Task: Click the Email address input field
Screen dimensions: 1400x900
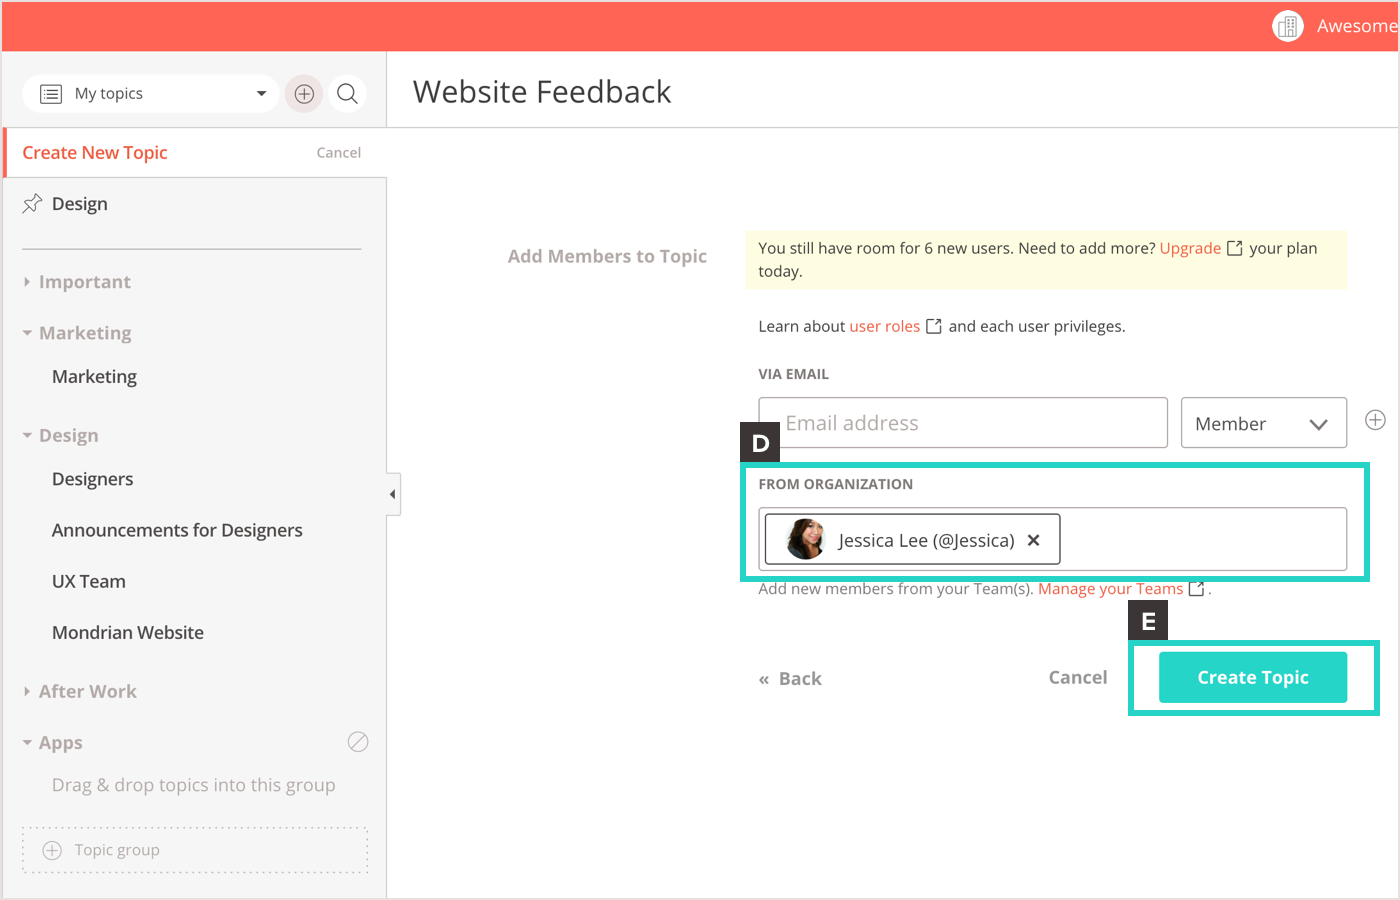Action: tap(963, 423)
